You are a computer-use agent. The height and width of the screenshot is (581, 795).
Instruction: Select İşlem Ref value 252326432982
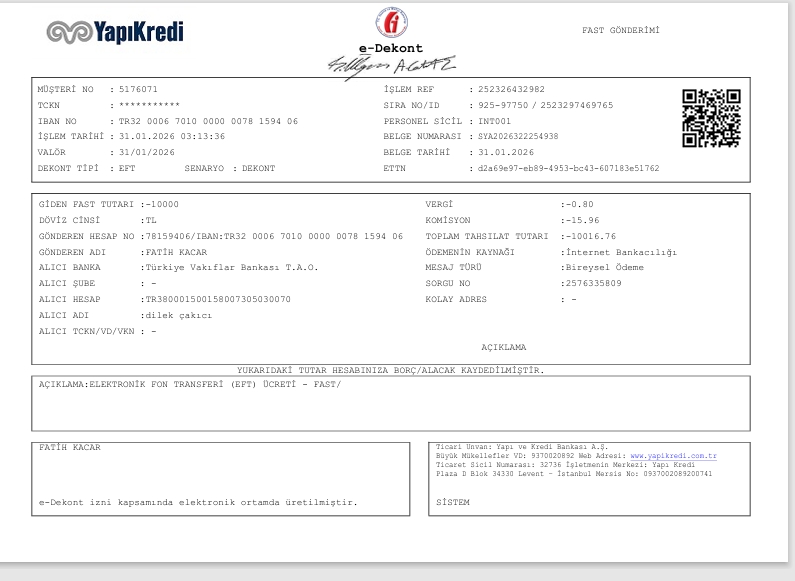(x=511, y=89)
